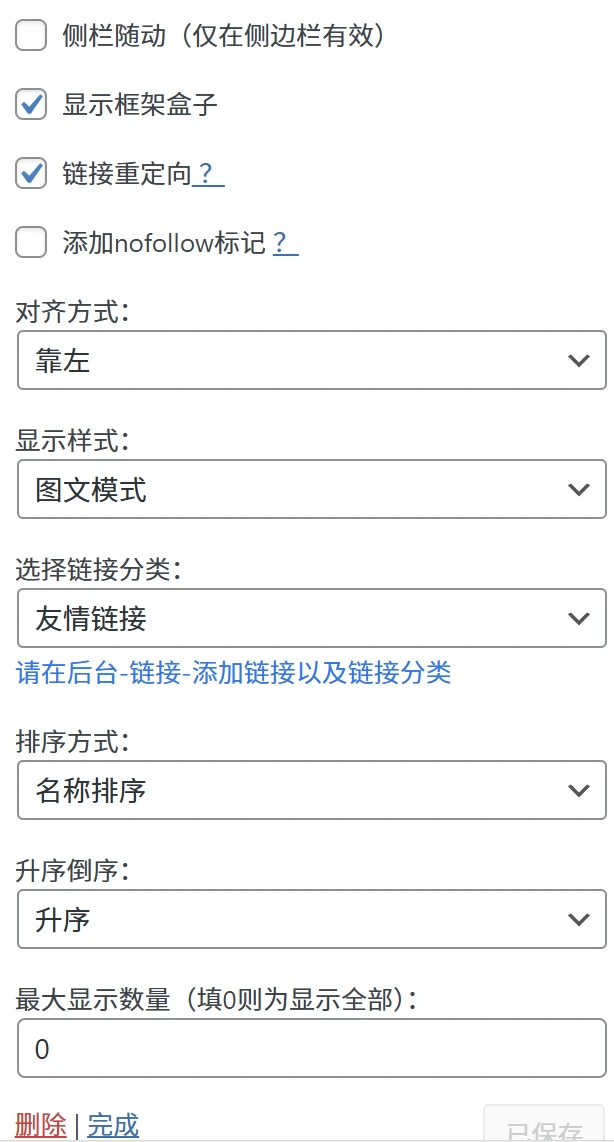Click 完成 to finish editing
The width and height of the screenshot is (614, 1142).
click(113, 1123)
